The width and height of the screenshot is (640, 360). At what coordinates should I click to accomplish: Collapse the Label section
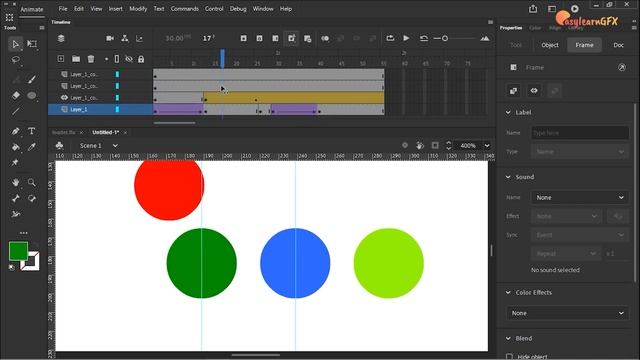(508, 112)
